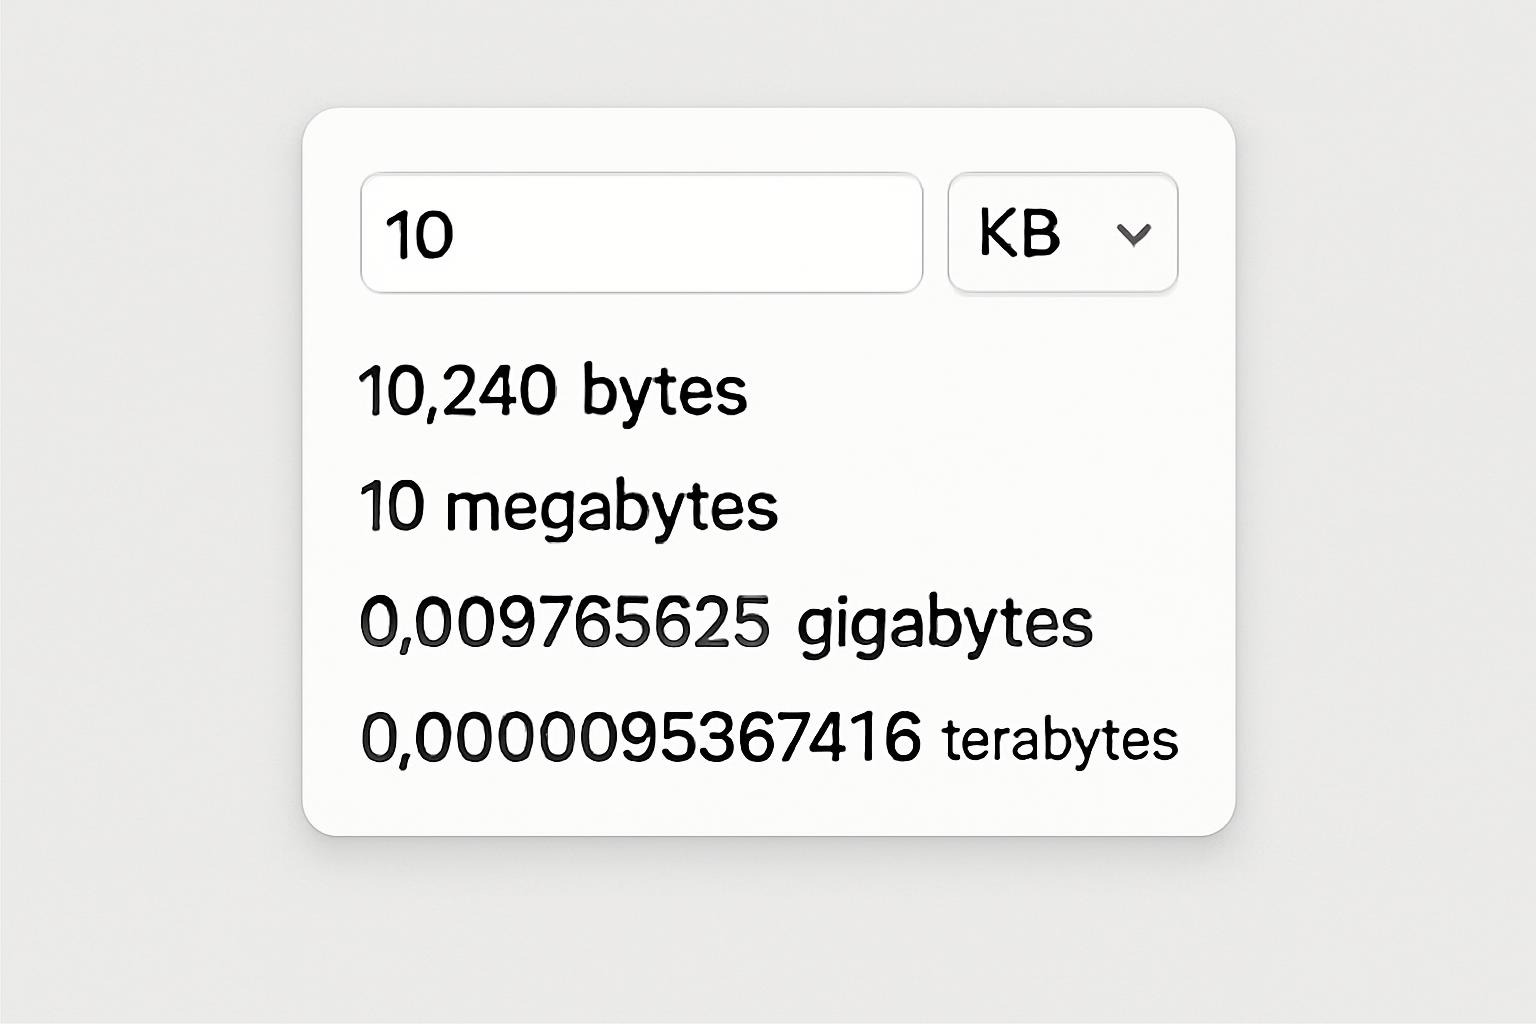Click the megabytes result line
Viewport: 1536px width, 1024px height.
(x=570, y=506)
